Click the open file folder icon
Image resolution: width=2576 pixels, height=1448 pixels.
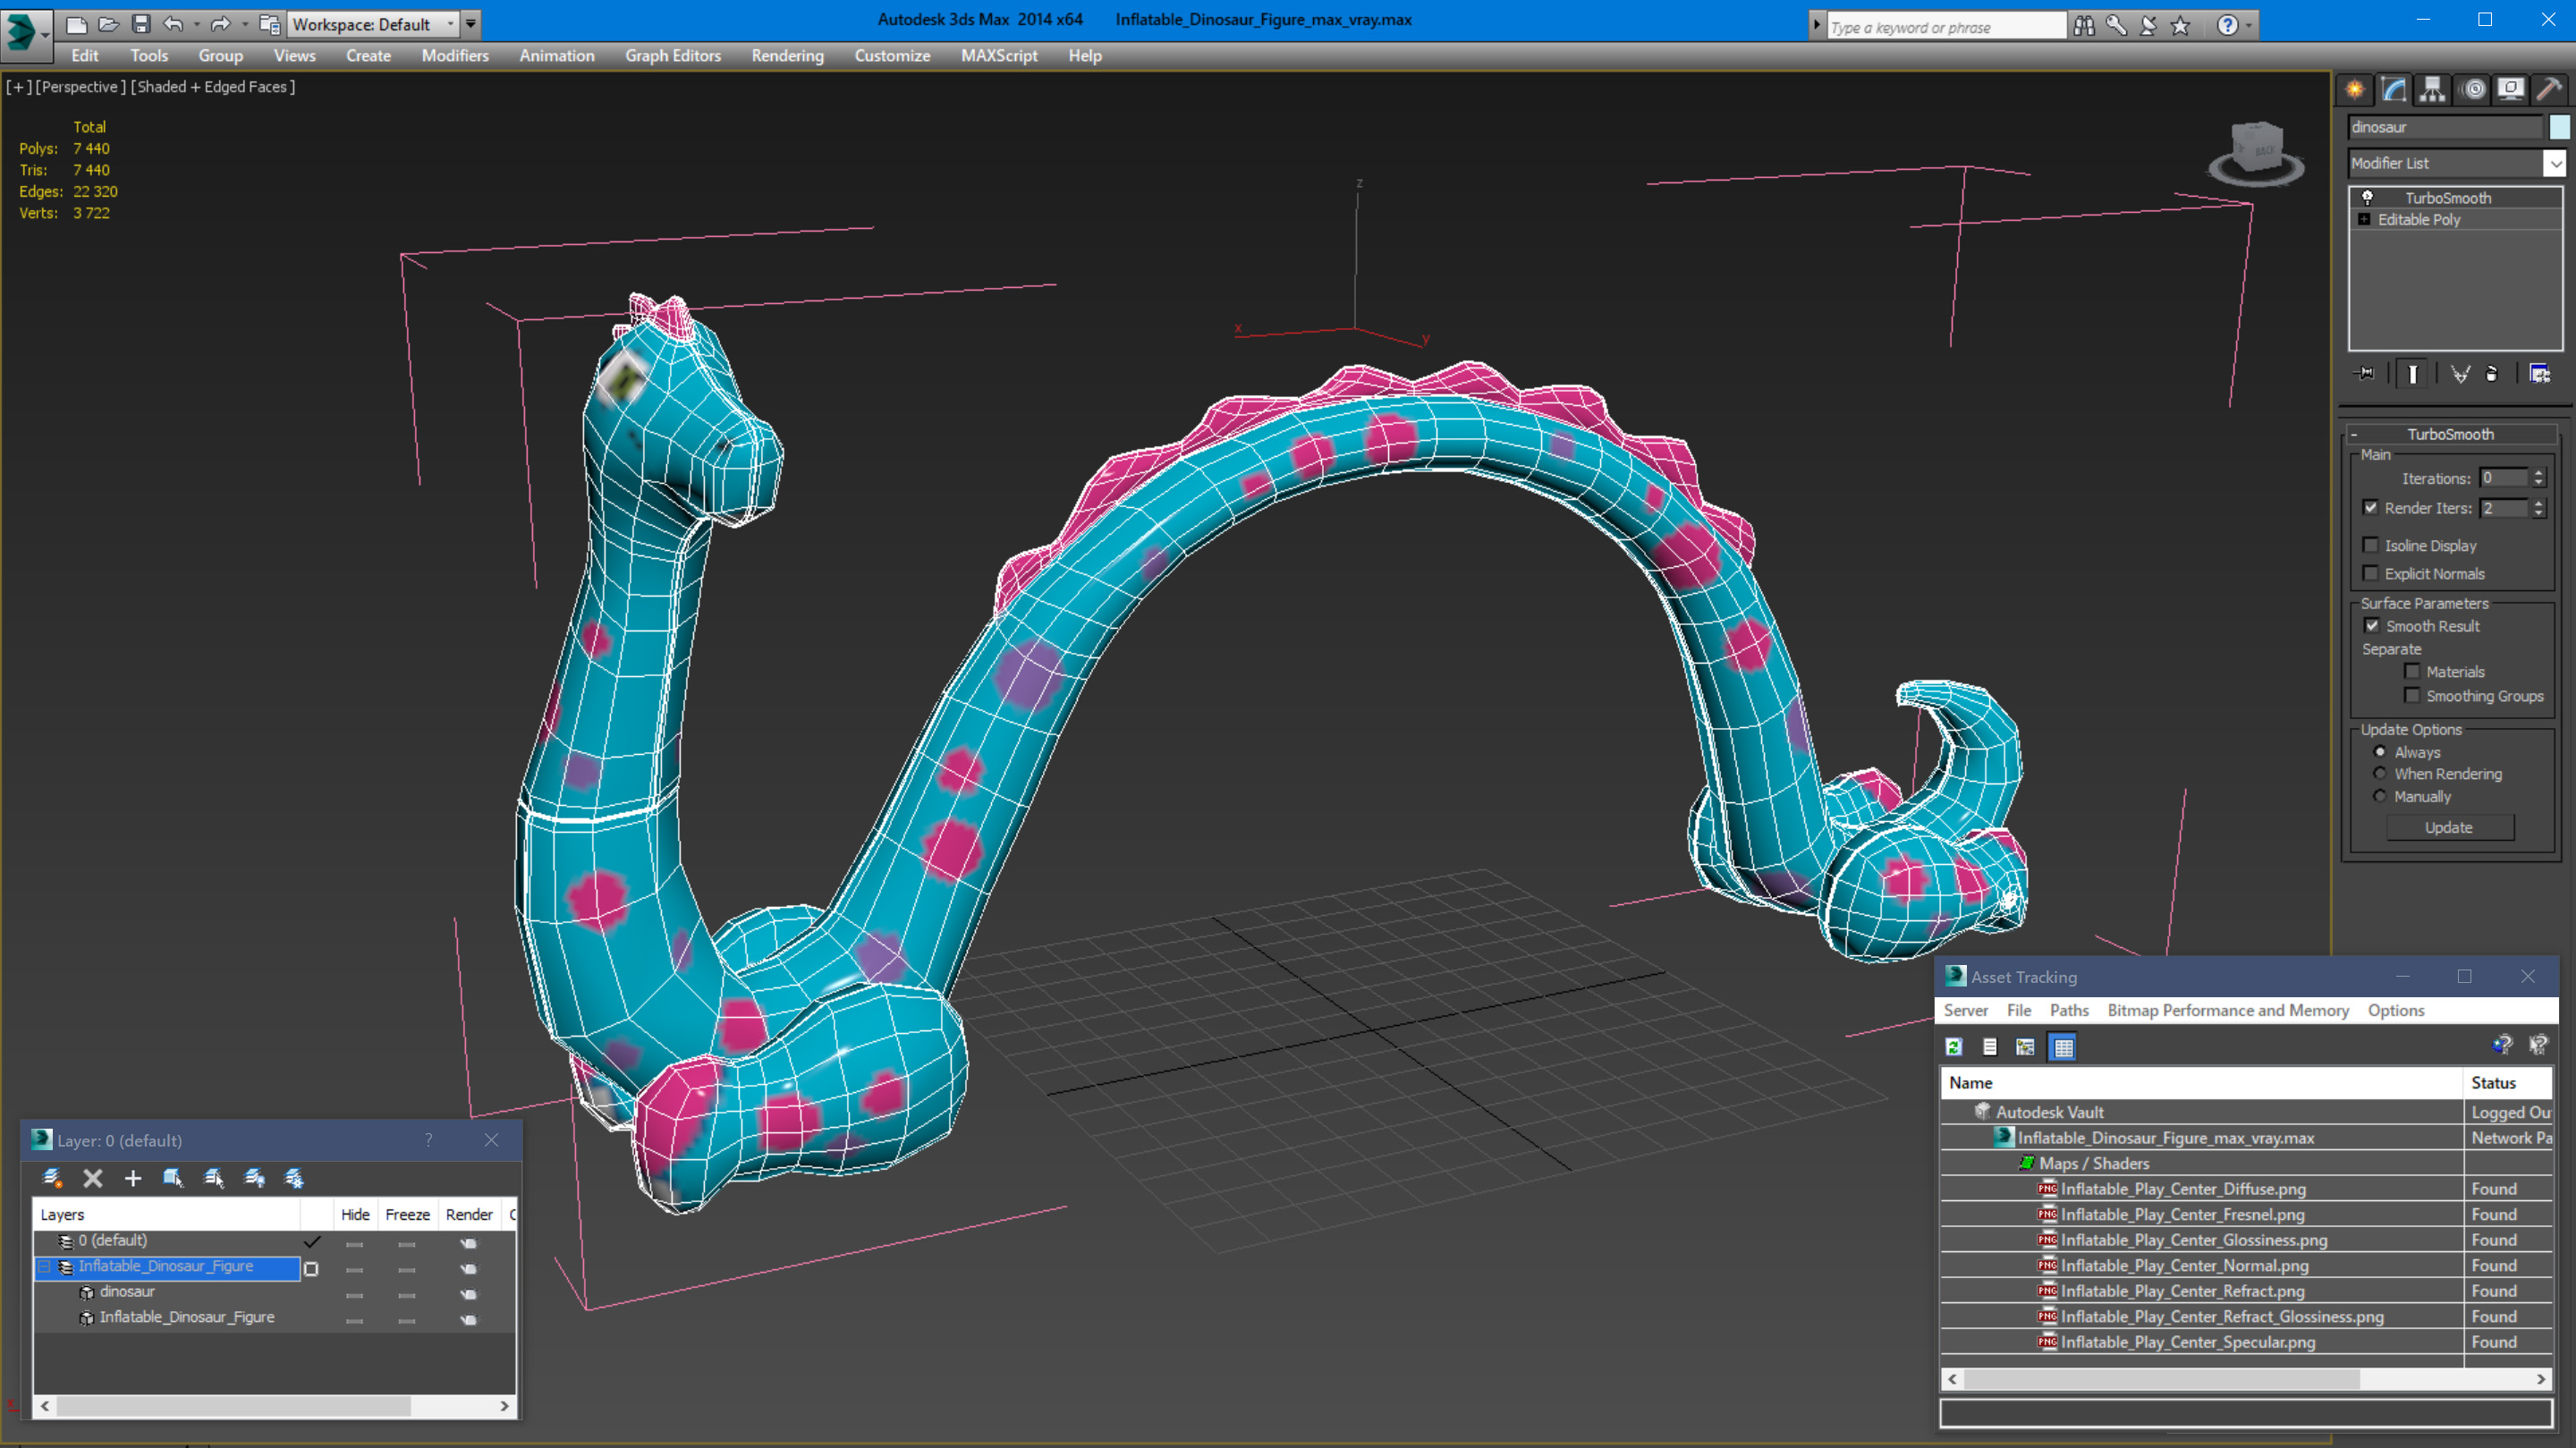point(108,23)
